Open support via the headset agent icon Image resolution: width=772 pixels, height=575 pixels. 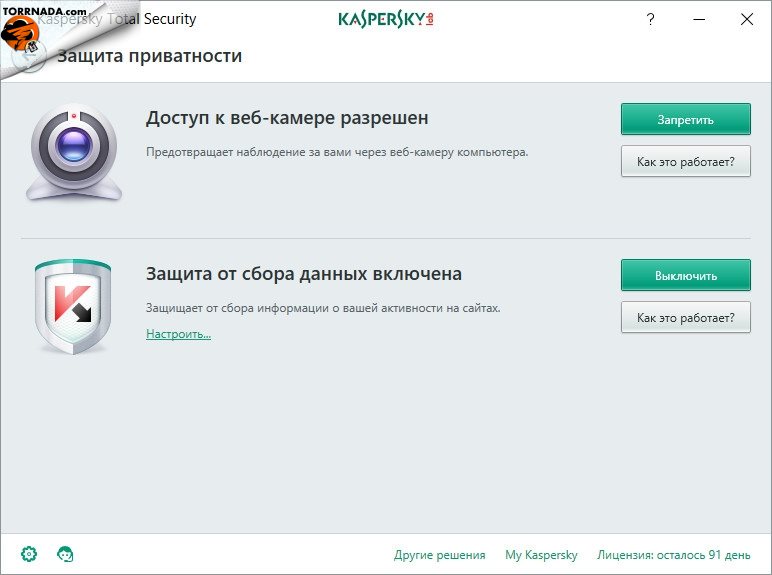65,554
